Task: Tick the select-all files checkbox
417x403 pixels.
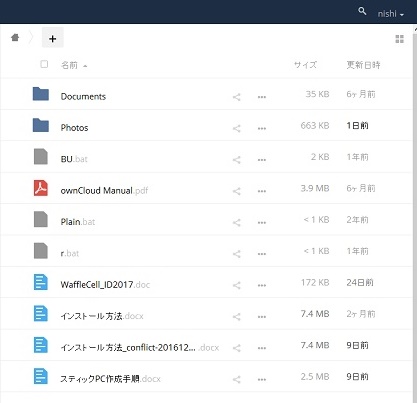Action: point(44,64)
